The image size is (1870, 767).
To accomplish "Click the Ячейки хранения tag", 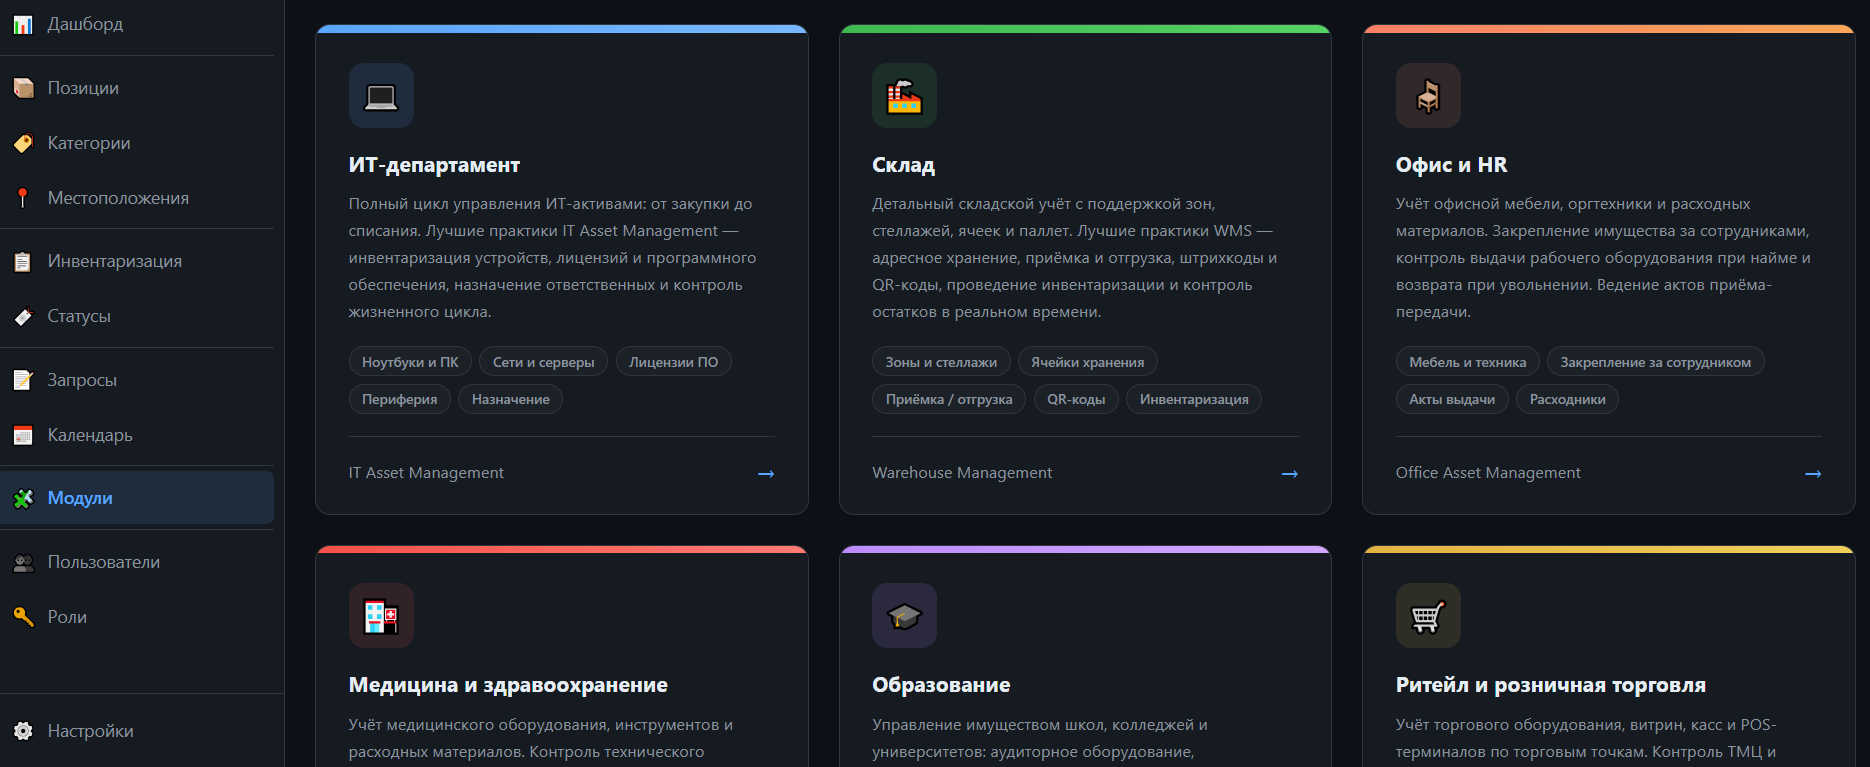I will [x=1088, y=362].
